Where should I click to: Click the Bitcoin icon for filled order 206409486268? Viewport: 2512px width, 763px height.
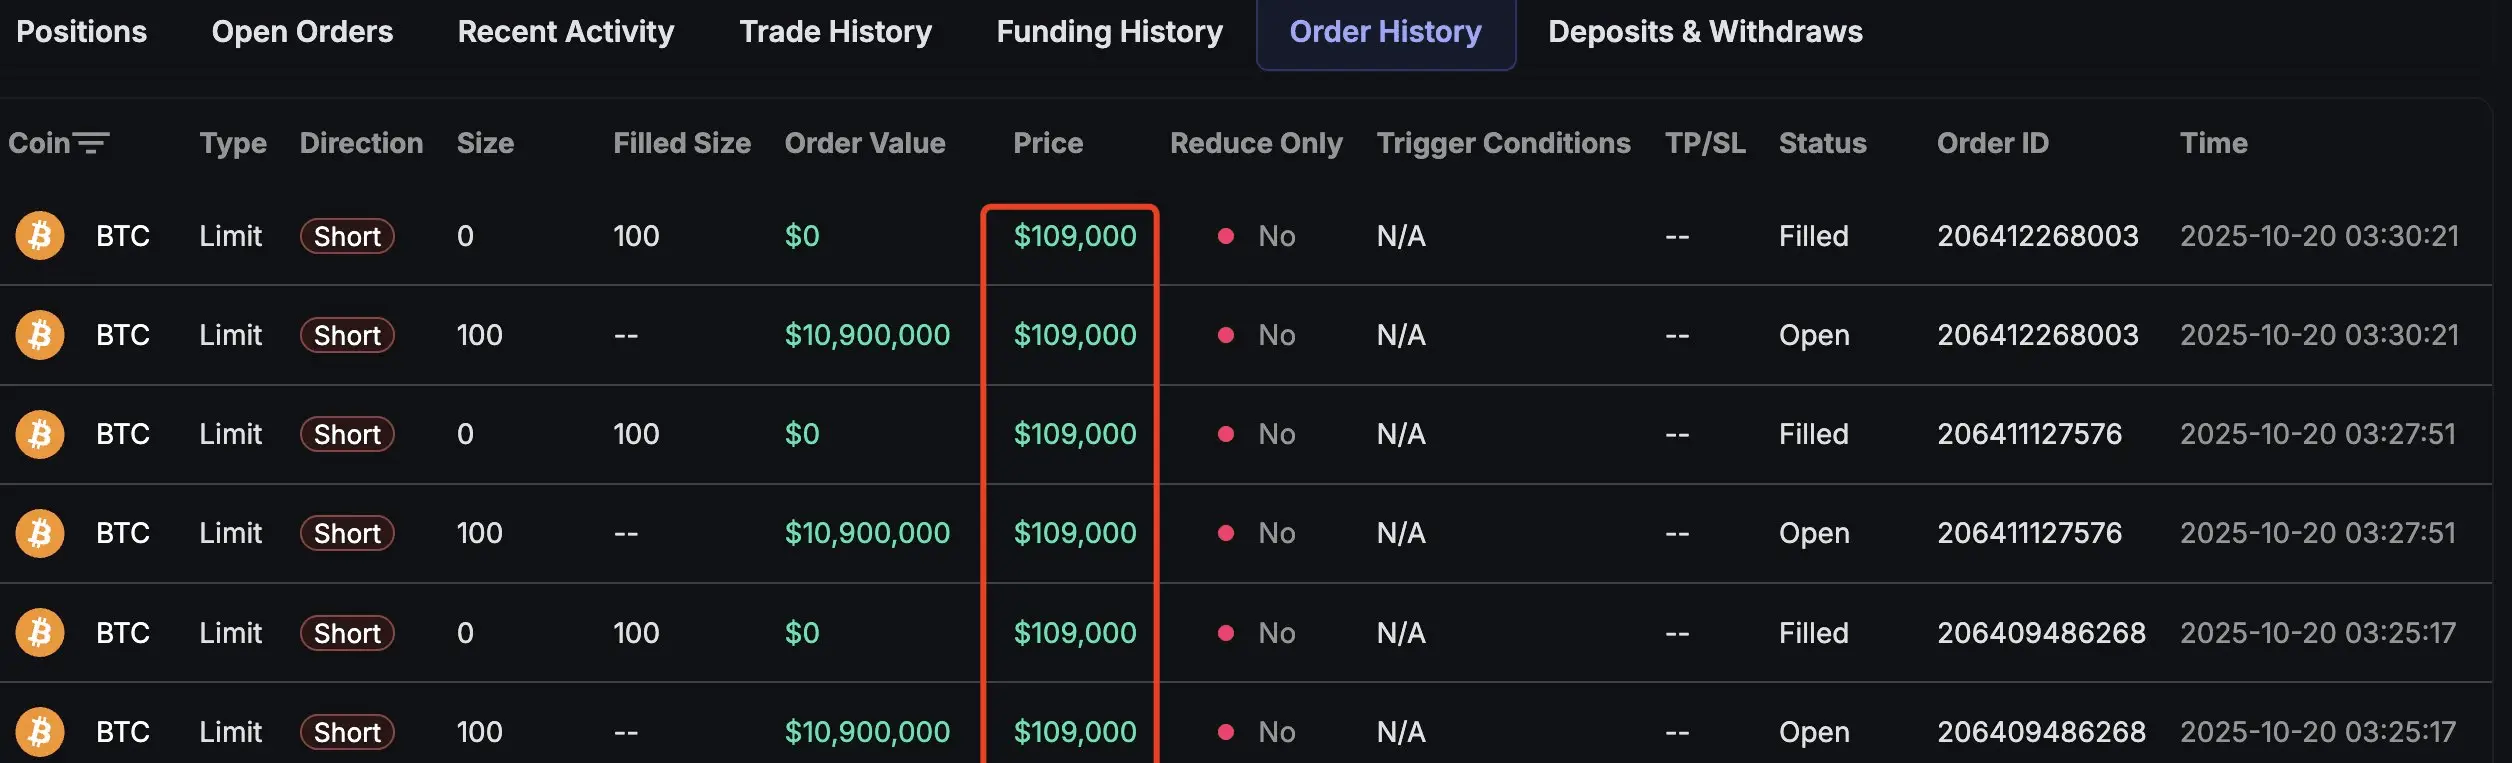click(x=40, y=633)
